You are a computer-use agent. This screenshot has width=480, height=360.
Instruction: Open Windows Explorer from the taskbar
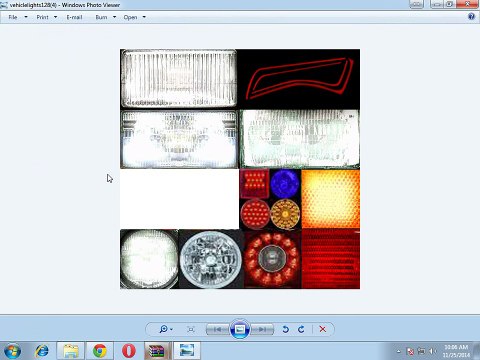pyautogui.click(x=71, y=351)
